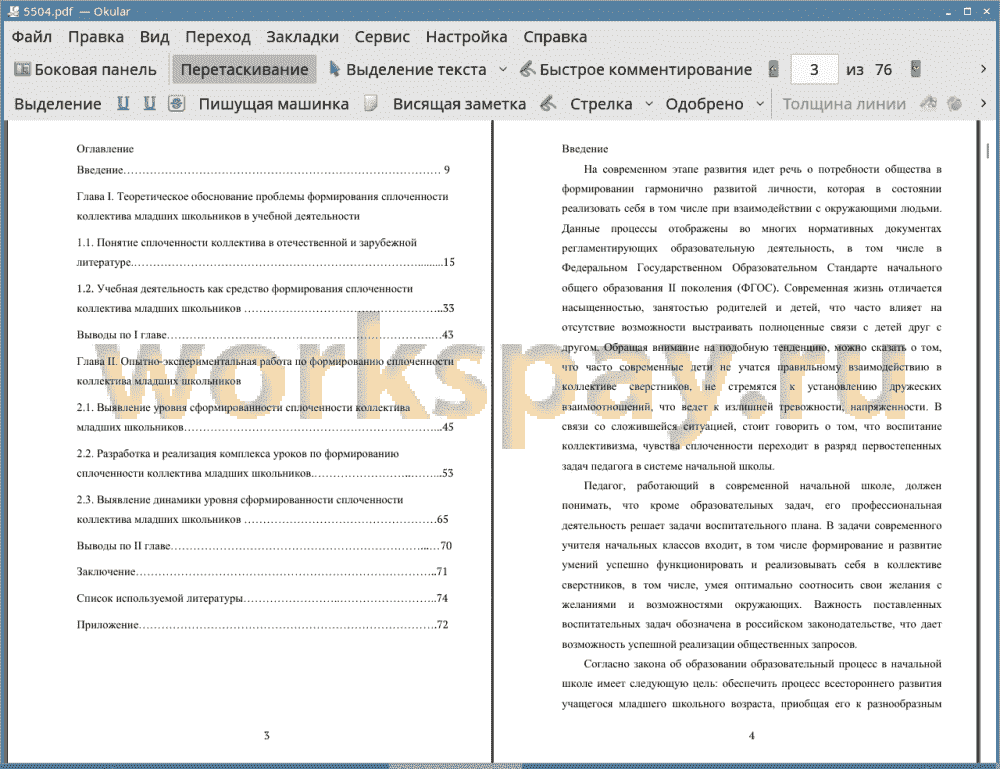Open the Переход menu
The image size is (1000, 769).
click(217, 37)
